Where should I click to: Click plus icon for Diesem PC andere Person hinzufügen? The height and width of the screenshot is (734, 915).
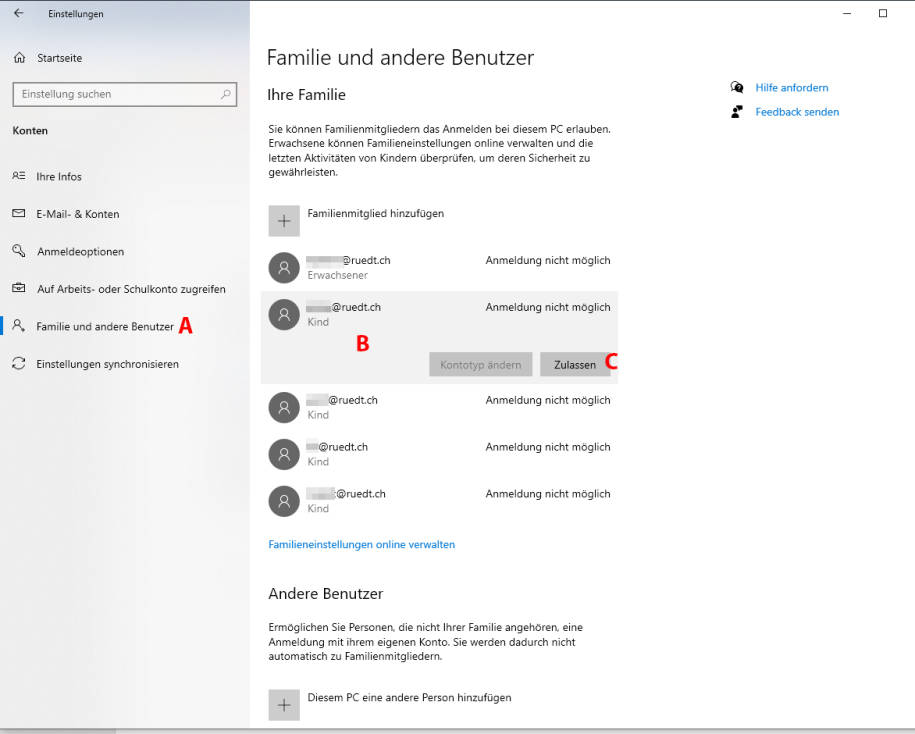284,705
